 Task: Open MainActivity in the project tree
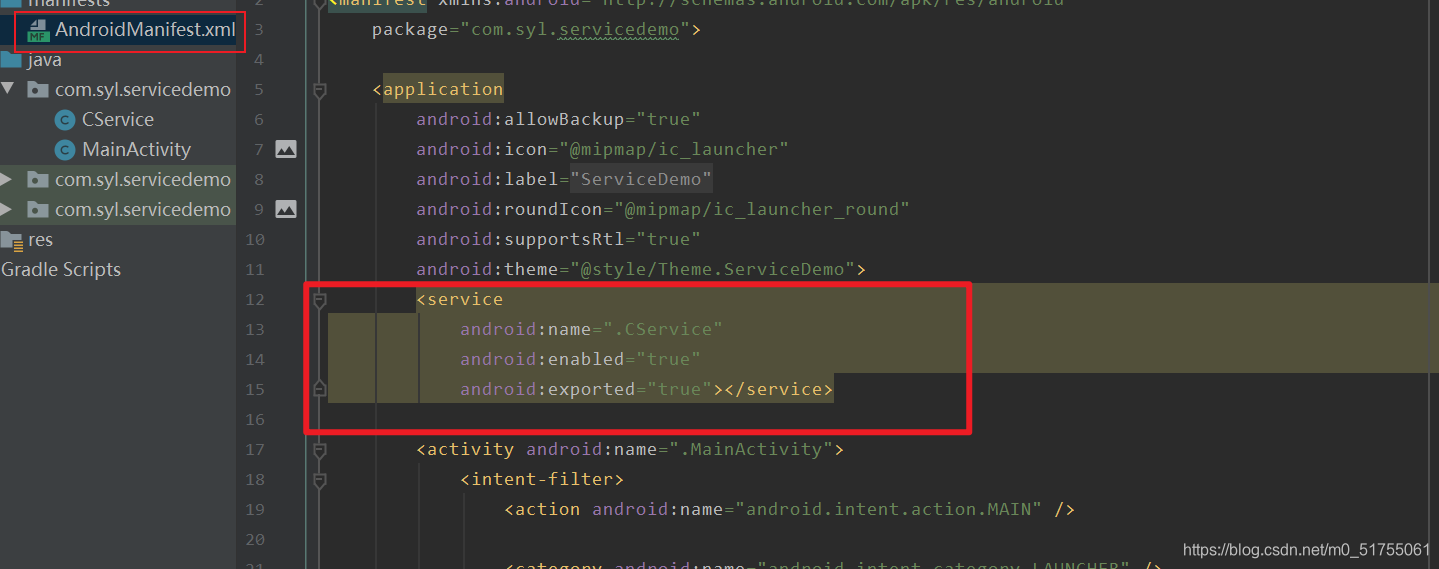pyautogui.click(x=136, y=149)
